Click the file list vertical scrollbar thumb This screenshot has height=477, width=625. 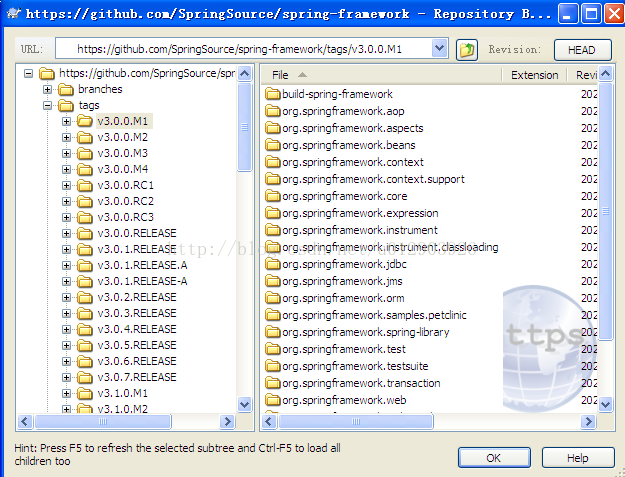point(605,211)
